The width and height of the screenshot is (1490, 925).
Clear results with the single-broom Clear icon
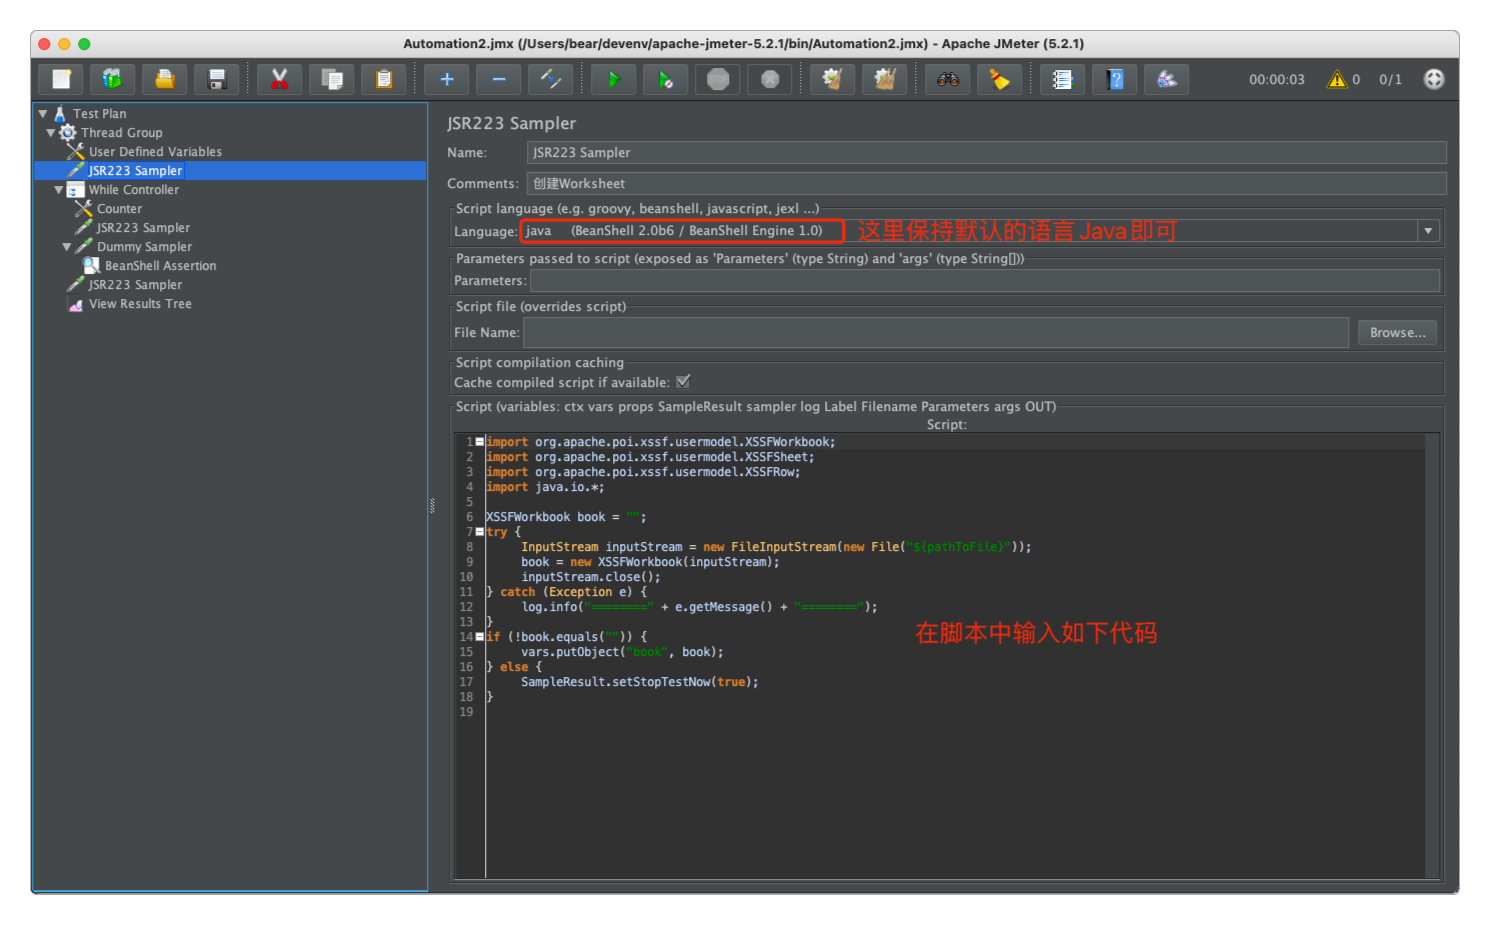(832, 79)
